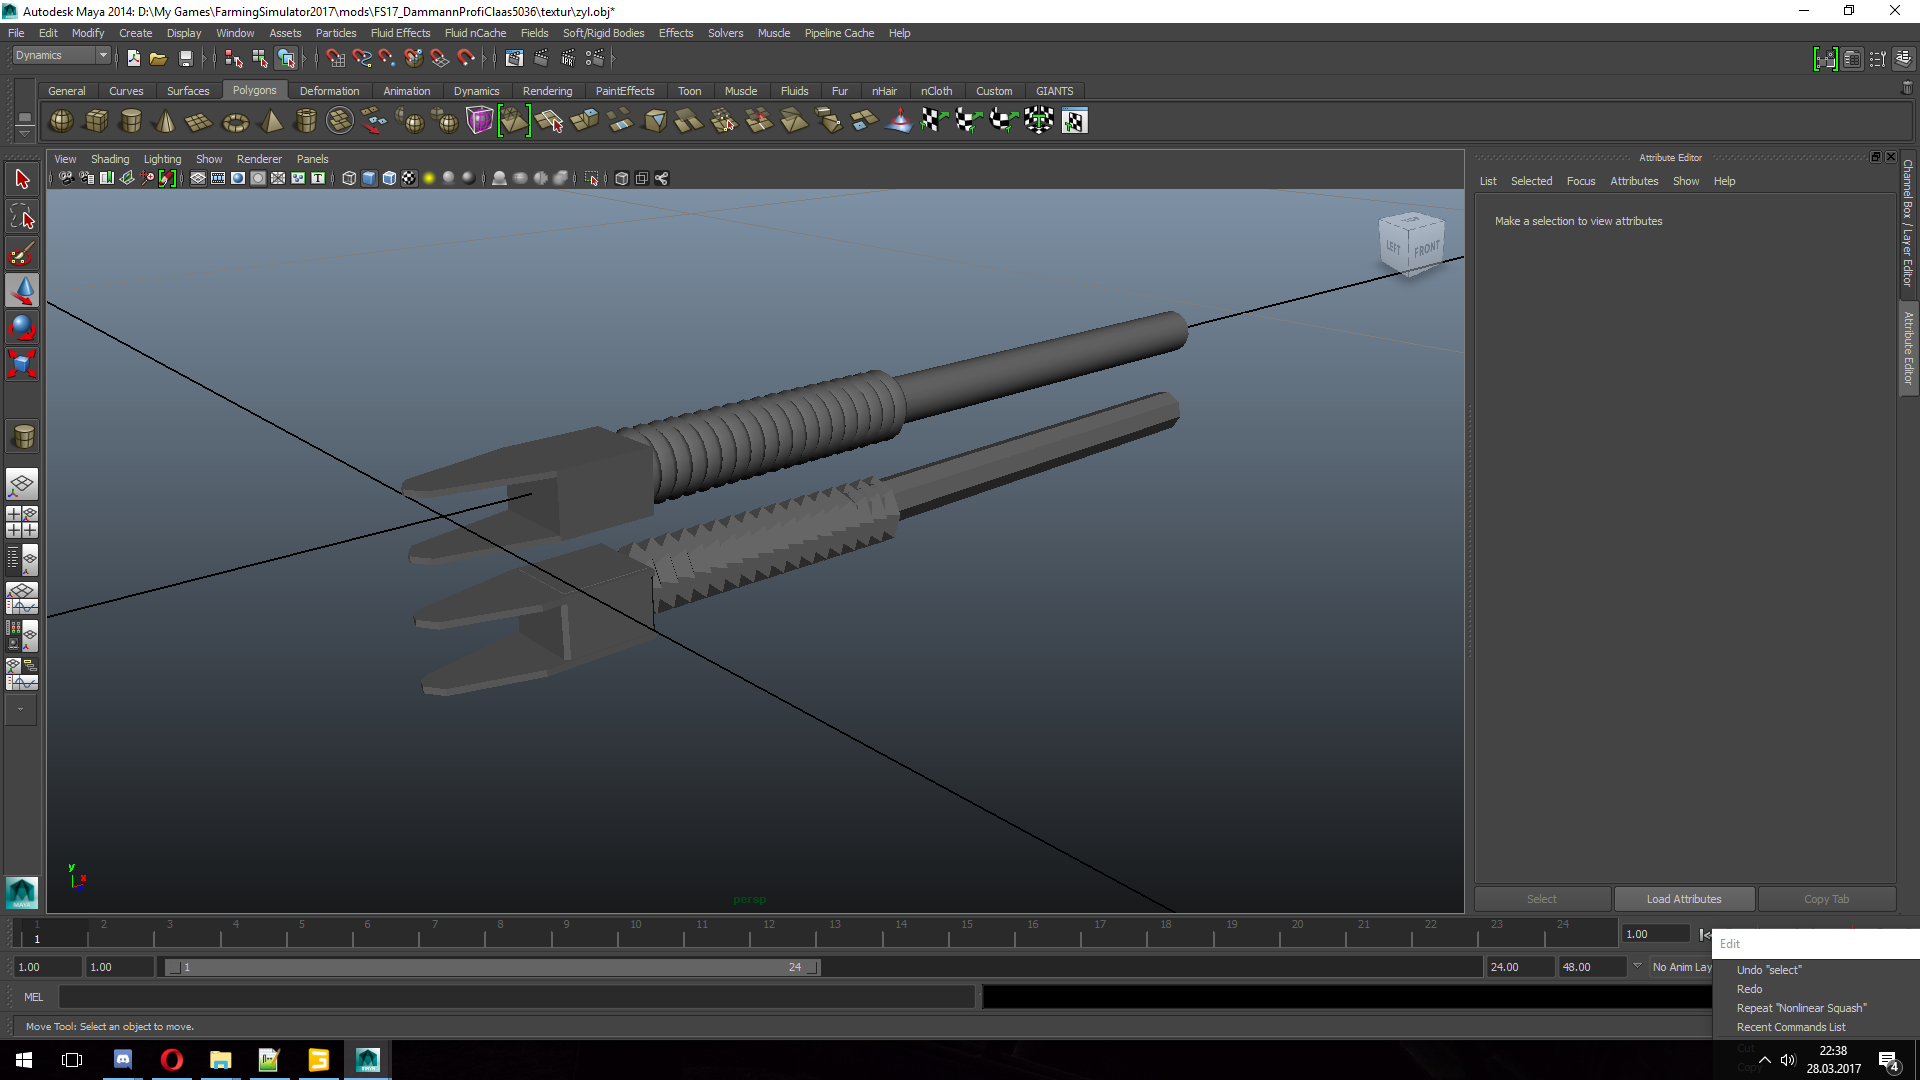
Task: Toggle textured display checker icon
Action: tap(409, 178)
